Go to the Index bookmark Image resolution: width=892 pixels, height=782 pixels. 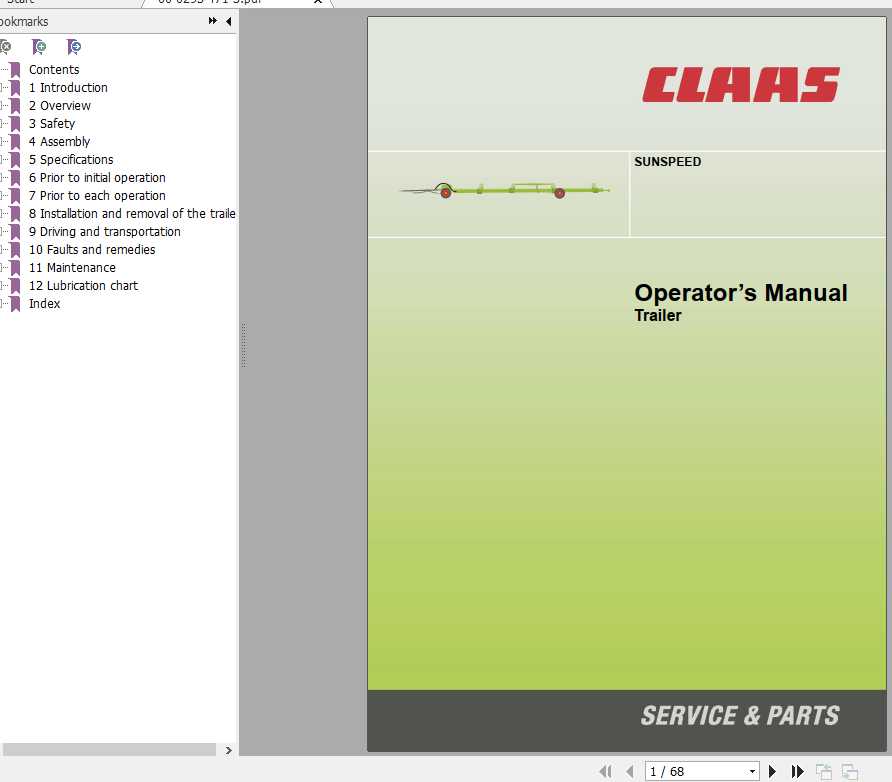44,303
